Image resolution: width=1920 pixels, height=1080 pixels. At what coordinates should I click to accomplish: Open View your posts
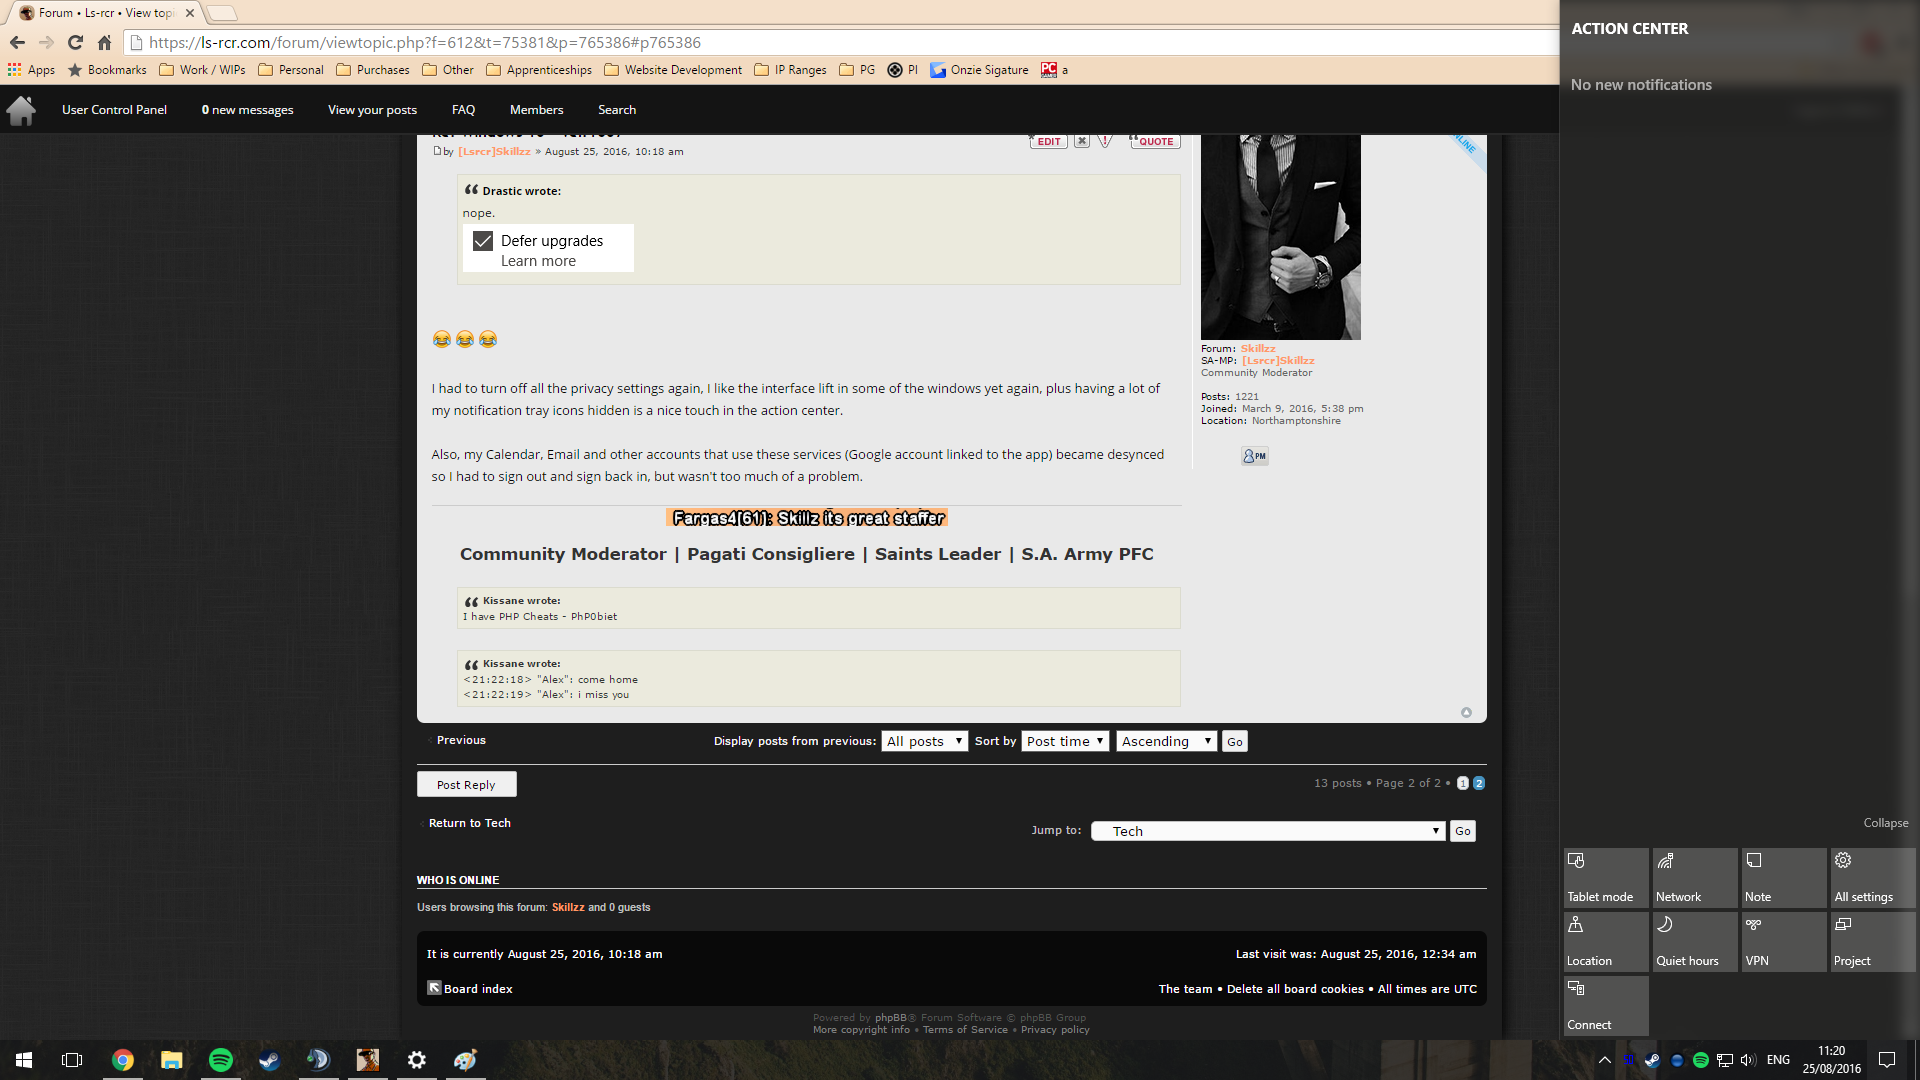pyautogui.click(x=372, y=110)
